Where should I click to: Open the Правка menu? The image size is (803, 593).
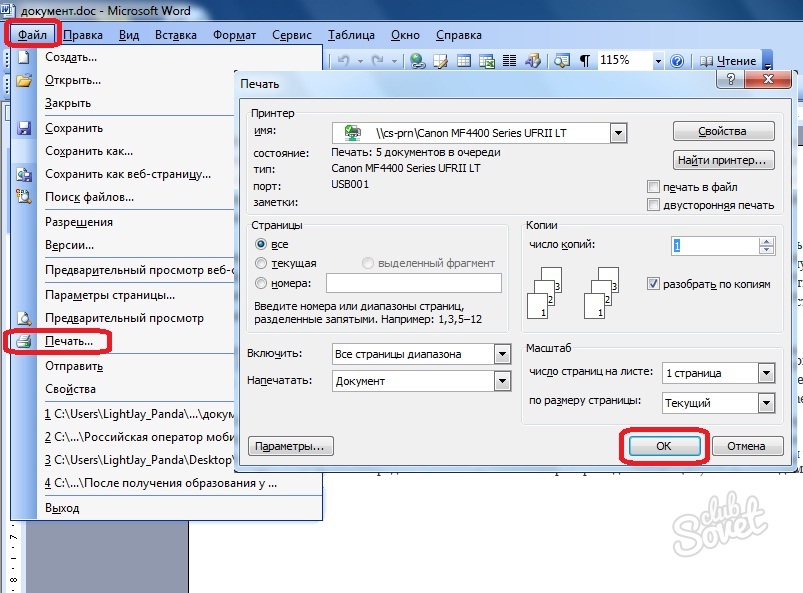(83, 35)
